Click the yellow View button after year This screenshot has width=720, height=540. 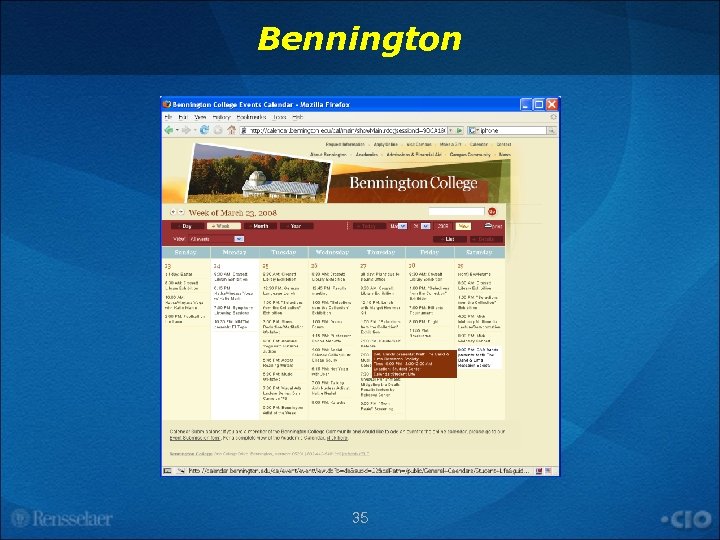tap(463, 226)
